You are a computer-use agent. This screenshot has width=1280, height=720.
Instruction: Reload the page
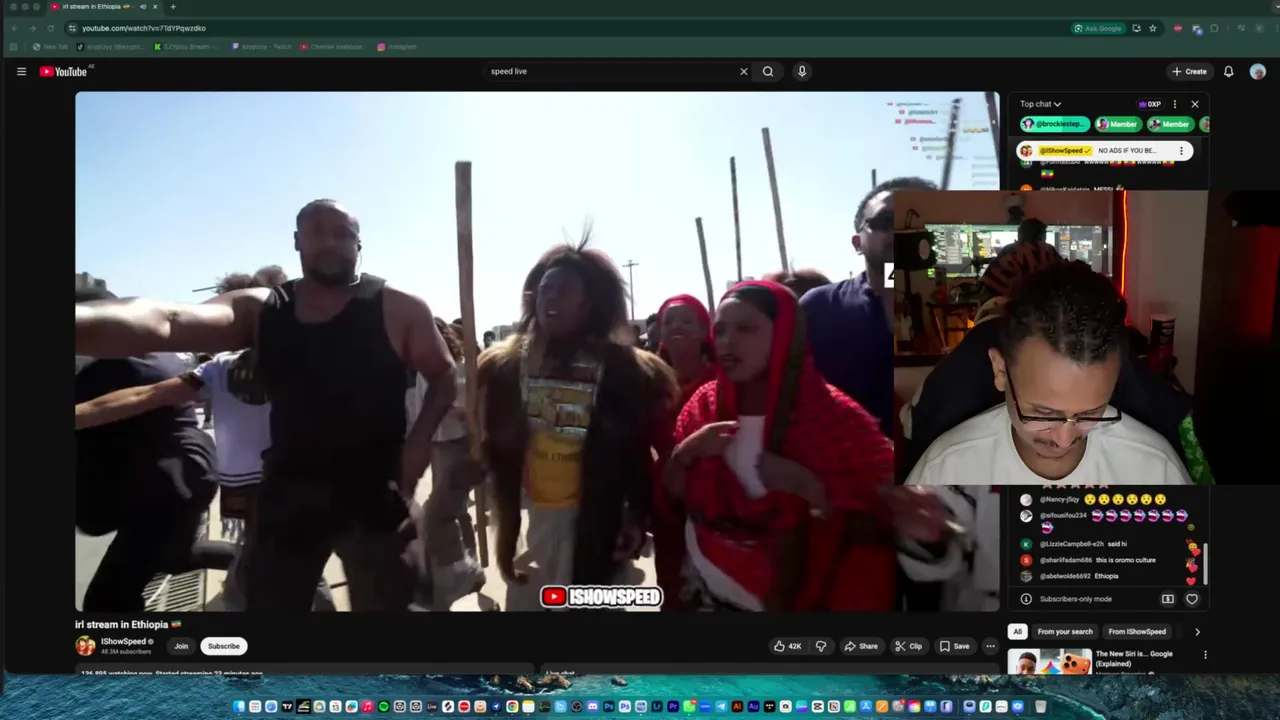point(49,28)
